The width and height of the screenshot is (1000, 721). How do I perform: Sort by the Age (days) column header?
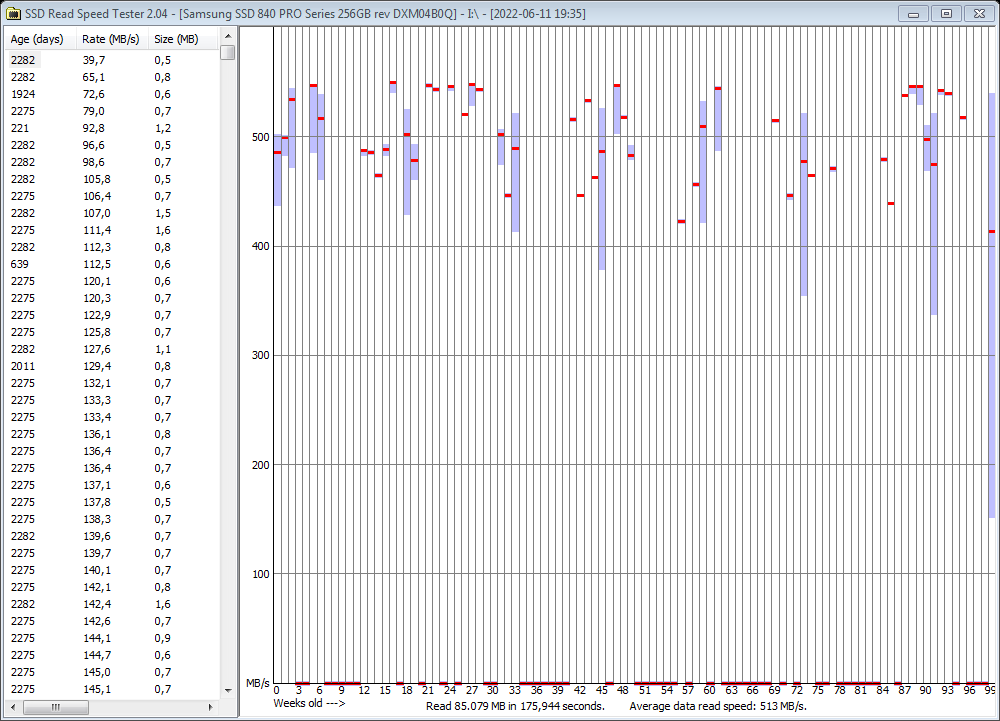pyautogui.click(x=40, y=39)
